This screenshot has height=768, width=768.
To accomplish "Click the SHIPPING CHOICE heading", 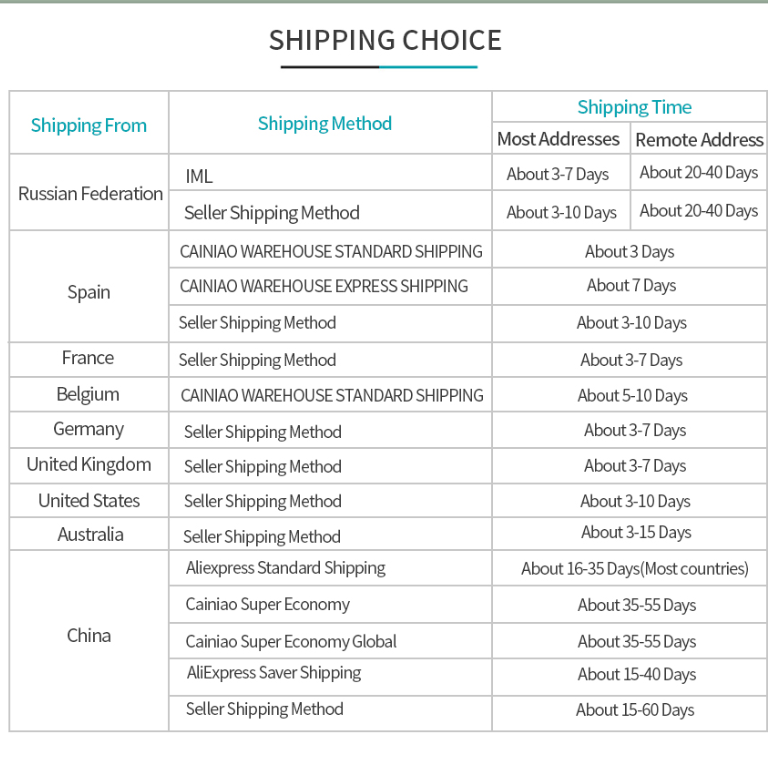I will pos(385,40).
